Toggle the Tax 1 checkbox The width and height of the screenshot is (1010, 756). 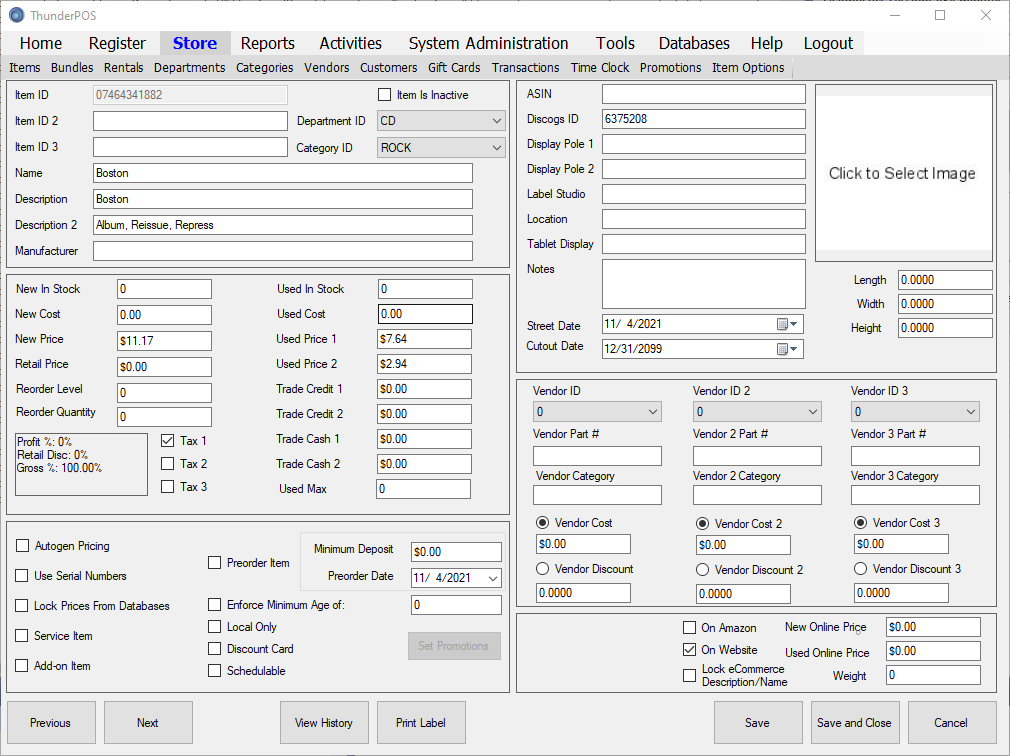(168, 440)
